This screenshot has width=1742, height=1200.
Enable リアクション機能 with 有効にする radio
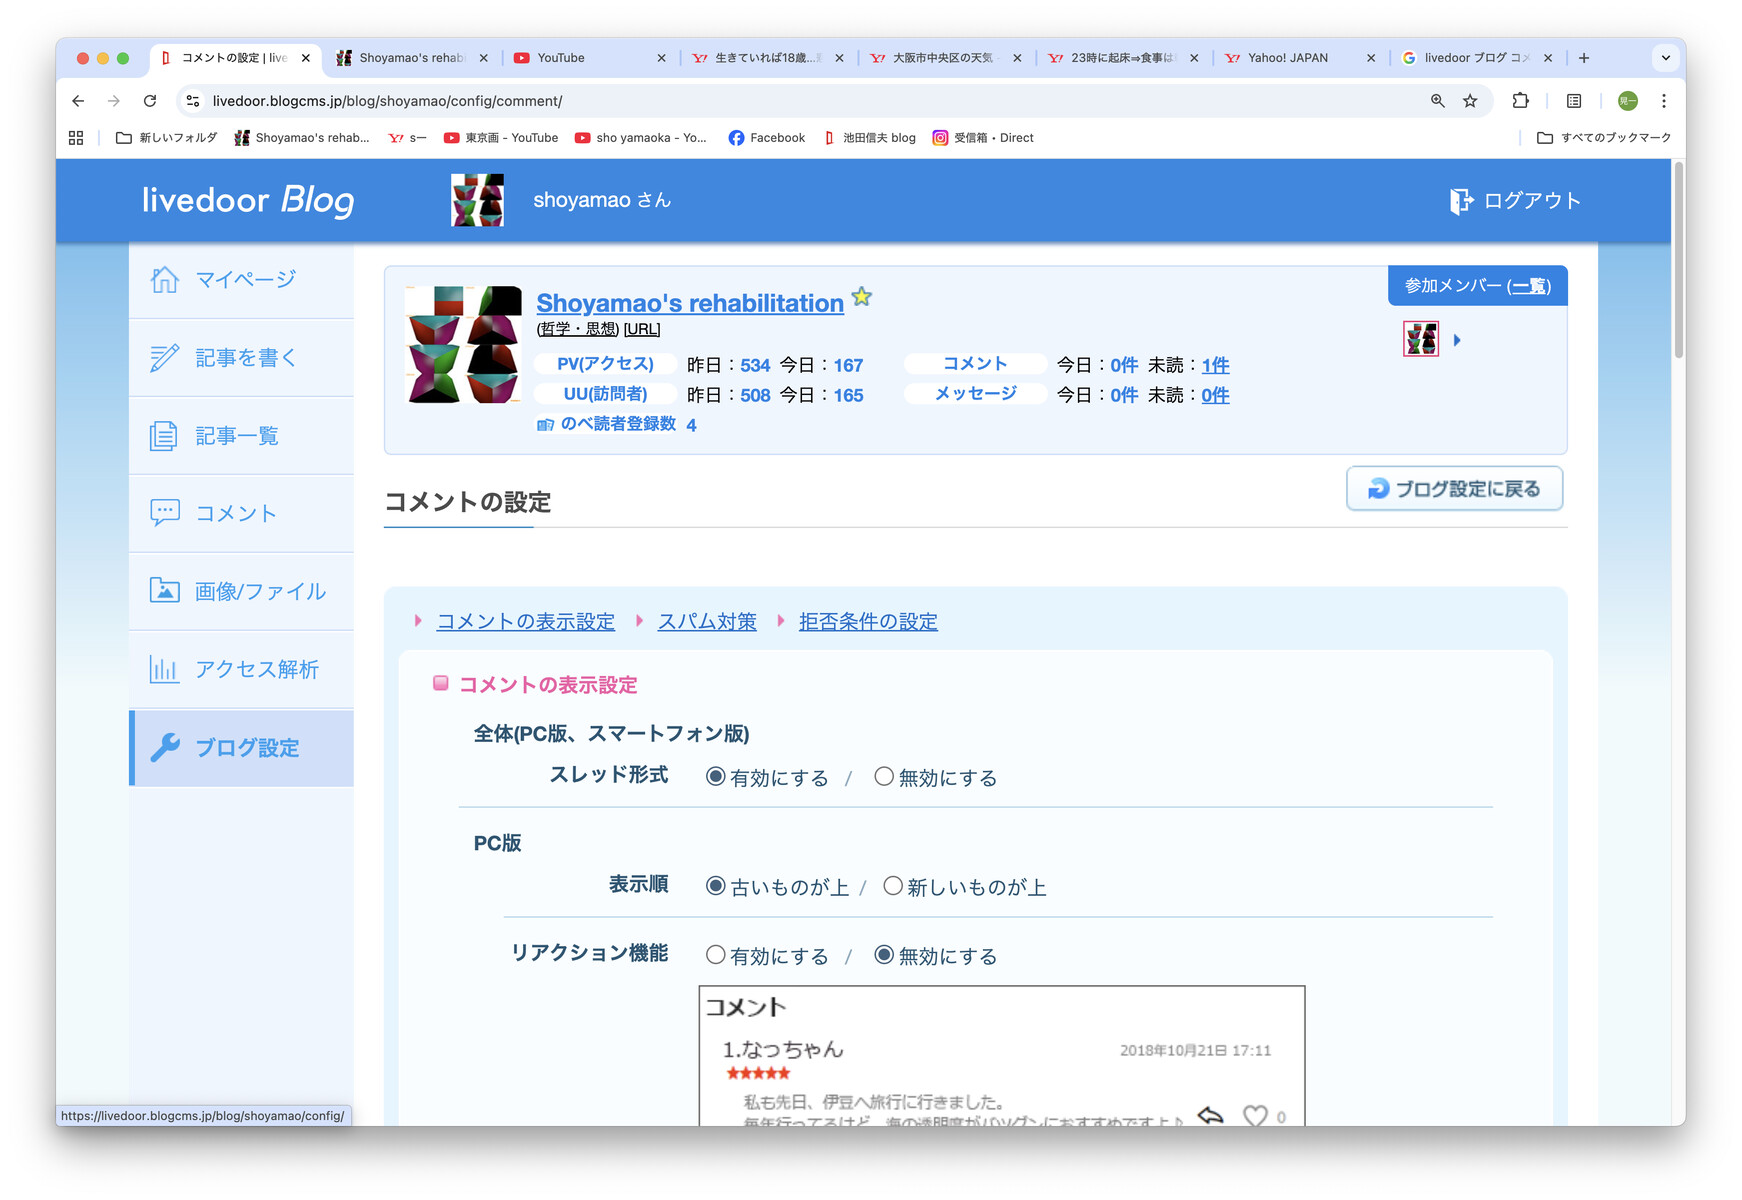pyautogui.click(x=715, y=955)
